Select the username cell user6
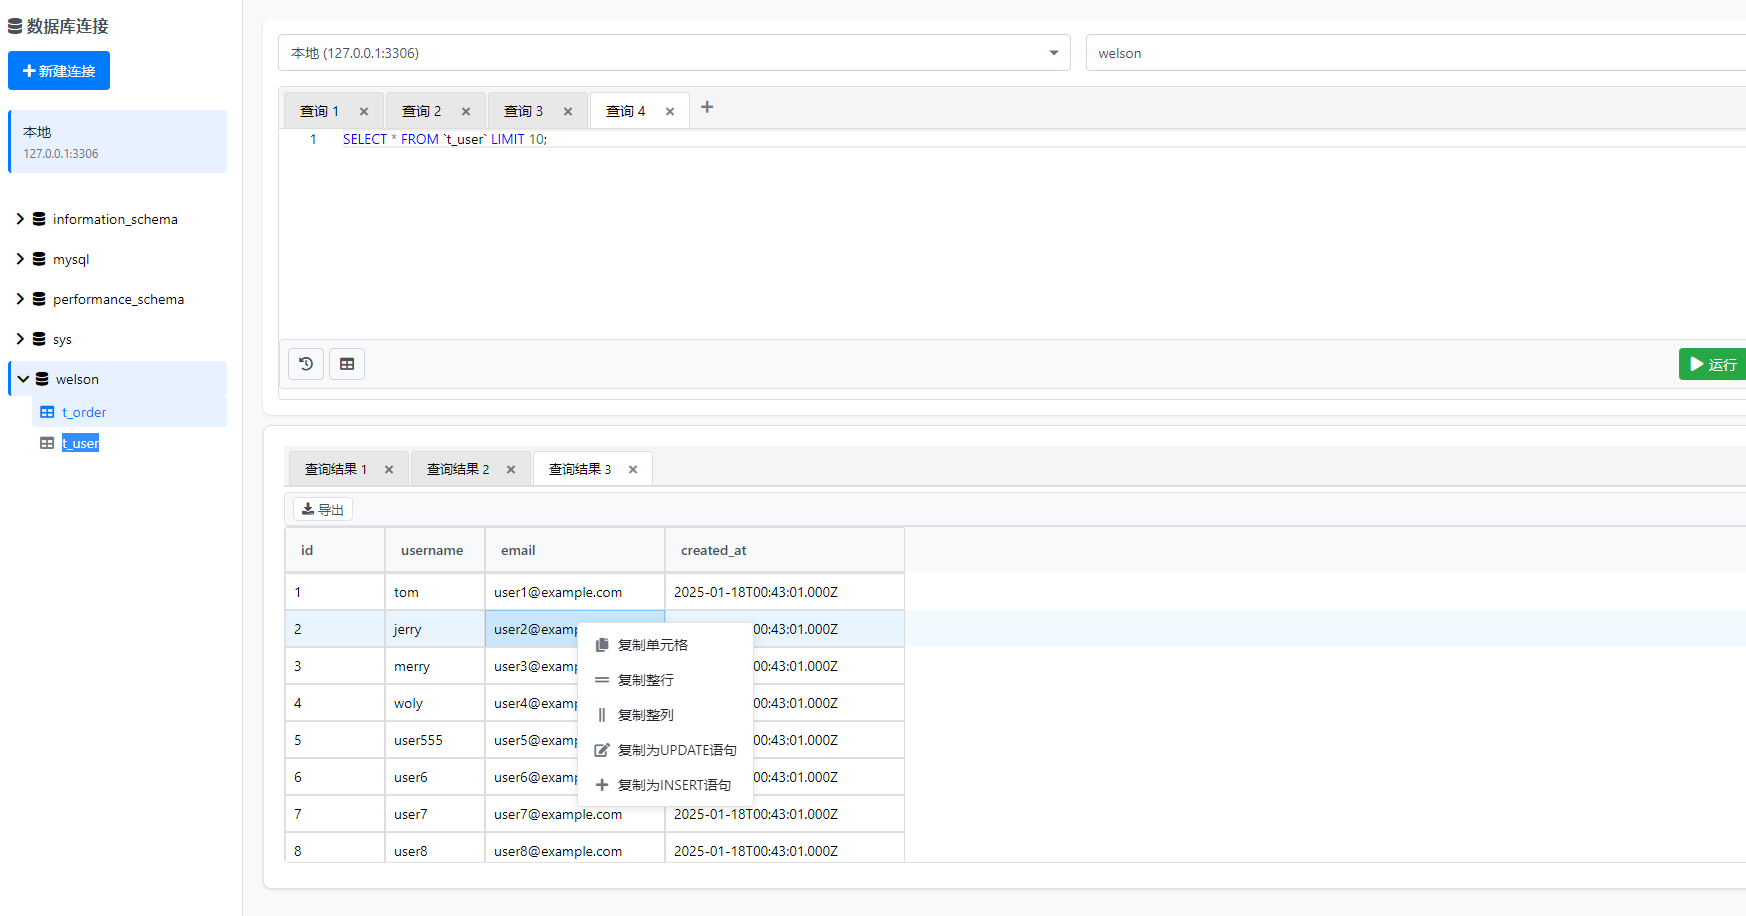Image resolution: width=1746 pixels, height=916 pixels. [x=435, y=777]
